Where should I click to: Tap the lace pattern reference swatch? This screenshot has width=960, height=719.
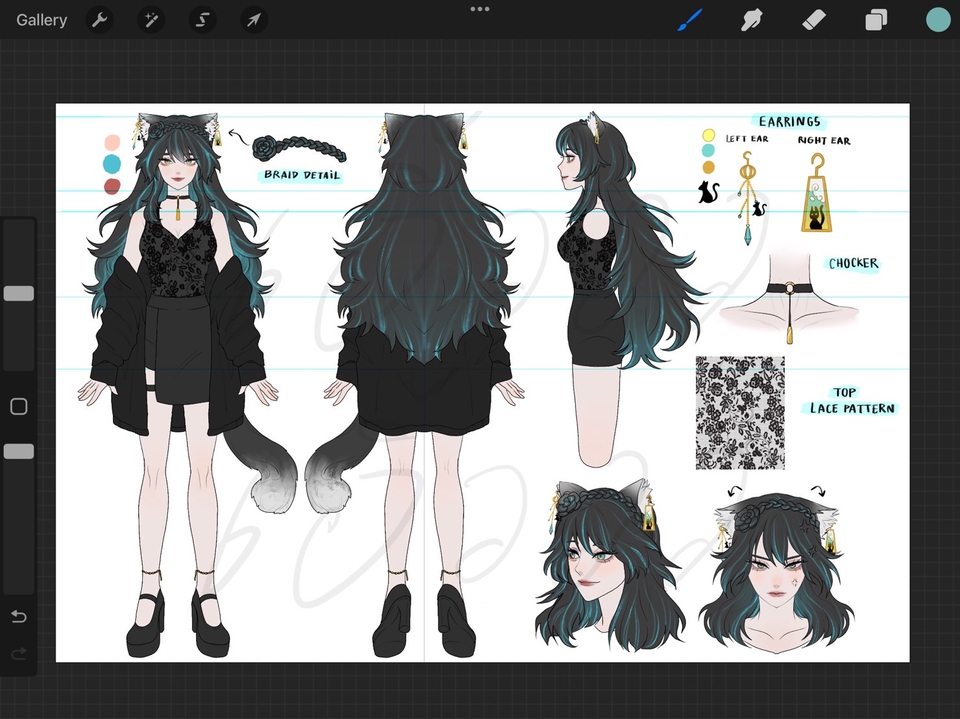click(740, 410)
